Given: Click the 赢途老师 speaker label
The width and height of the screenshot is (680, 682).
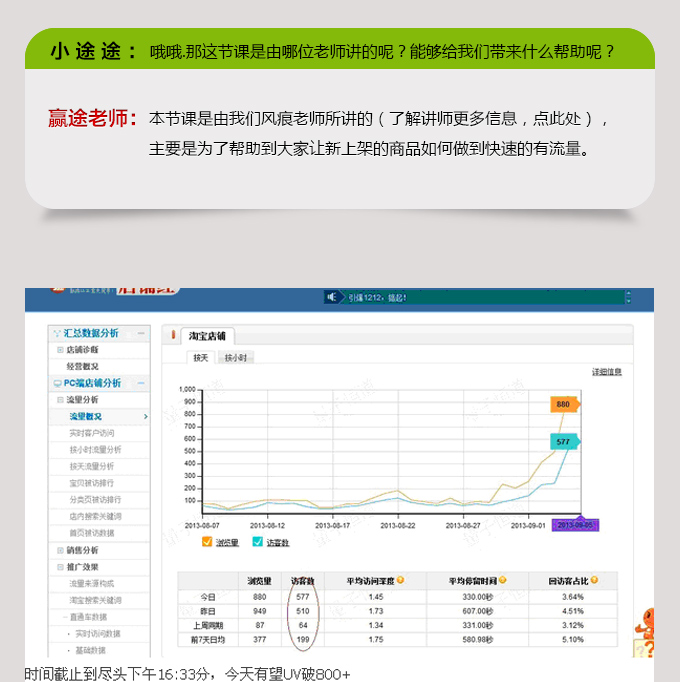Looking at the screenshot, I should pos(93,118).
